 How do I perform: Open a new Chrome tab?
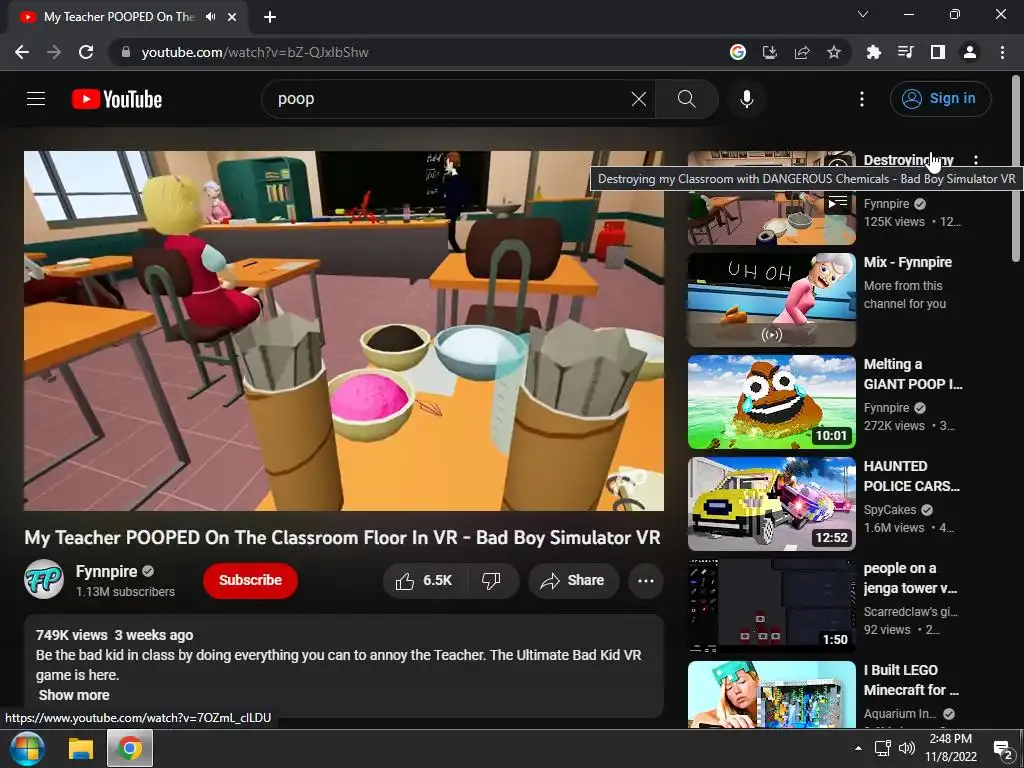(x=270, y=18)
